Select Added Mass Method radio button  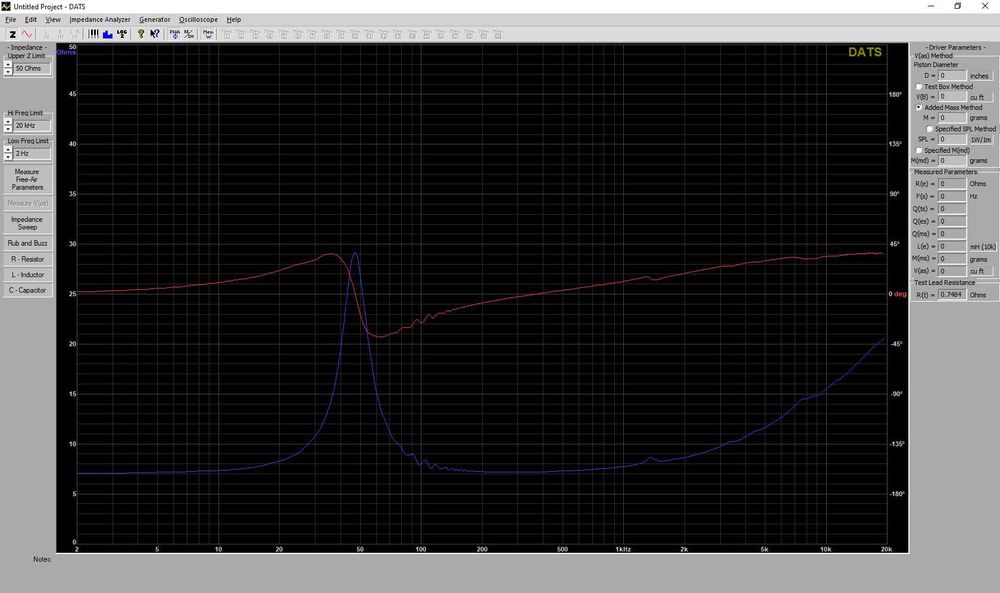[919, 107]
